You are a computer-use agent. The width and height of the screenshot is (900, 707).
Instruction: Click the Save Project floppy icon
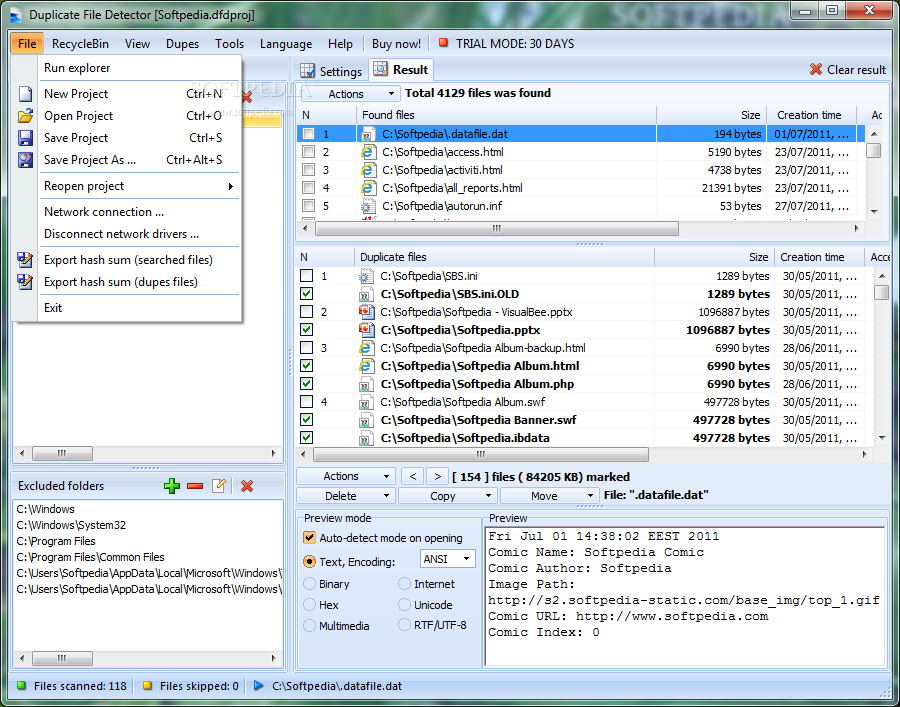pyautogui.click(x=25, y=138)
